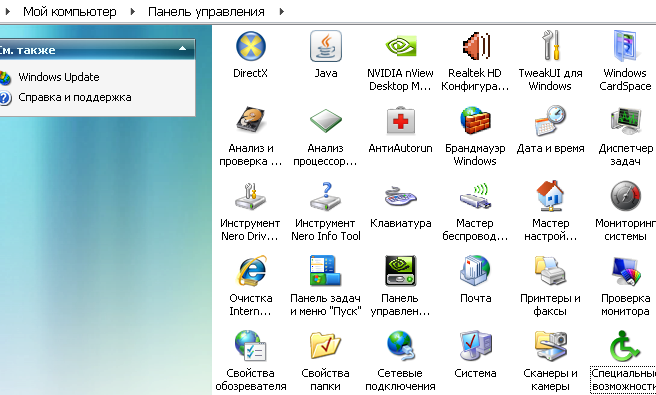Open Инструмент Nero Info Tool icon

pyautogui.click(x=325, y=196)
